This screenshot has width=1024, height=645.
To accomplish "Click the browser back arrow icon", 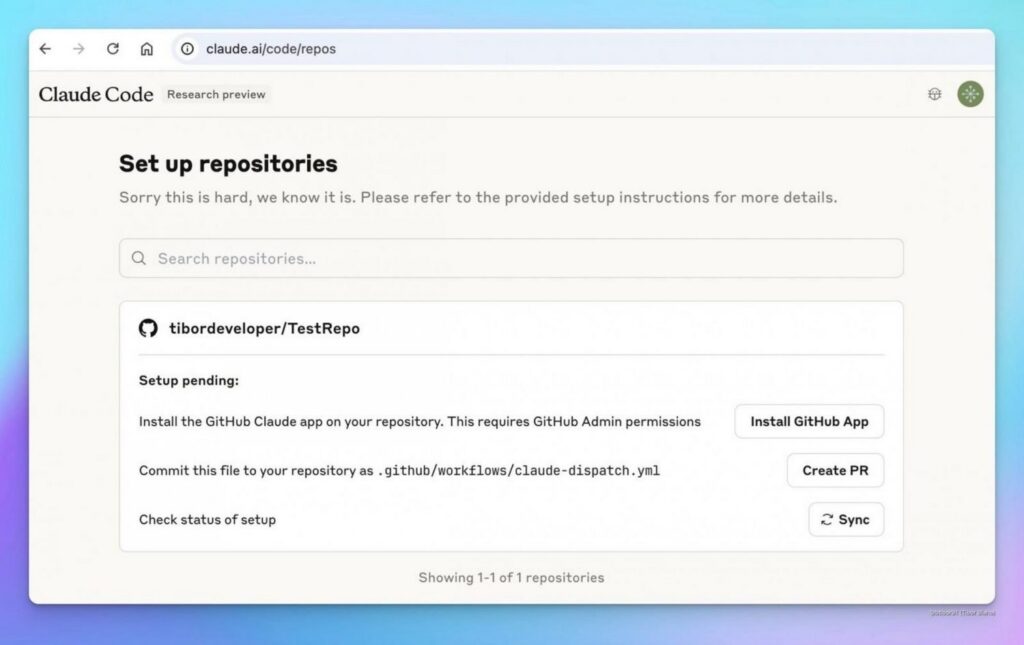I will pos(45,48).
